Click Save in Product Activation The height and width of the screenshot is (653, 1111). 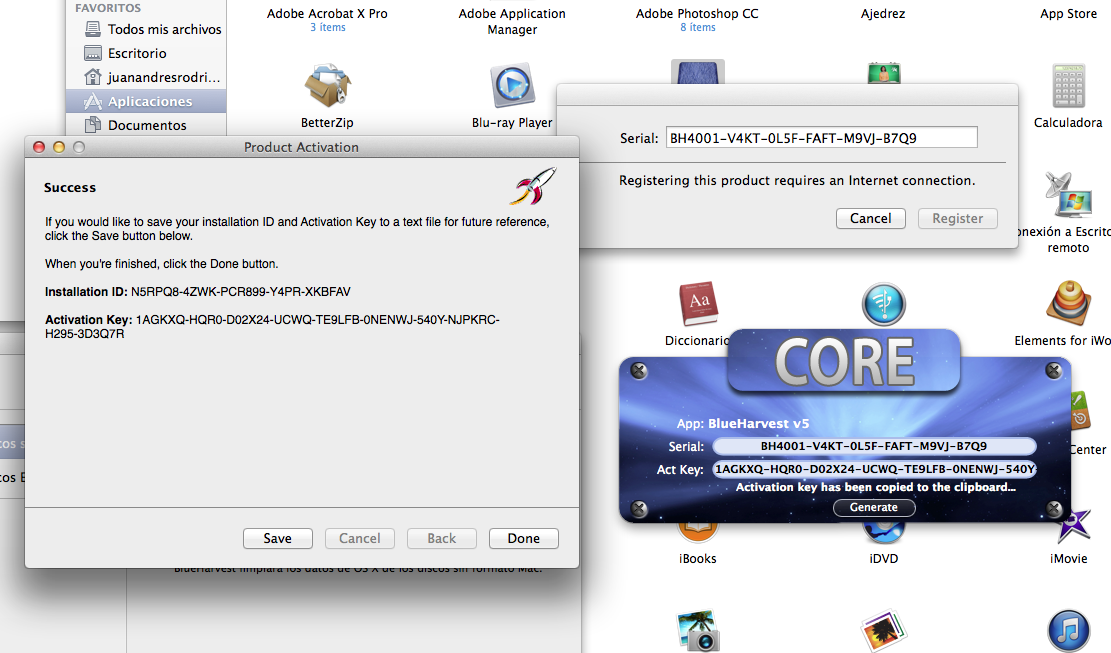pyautogui.click(x=278, y=538)
